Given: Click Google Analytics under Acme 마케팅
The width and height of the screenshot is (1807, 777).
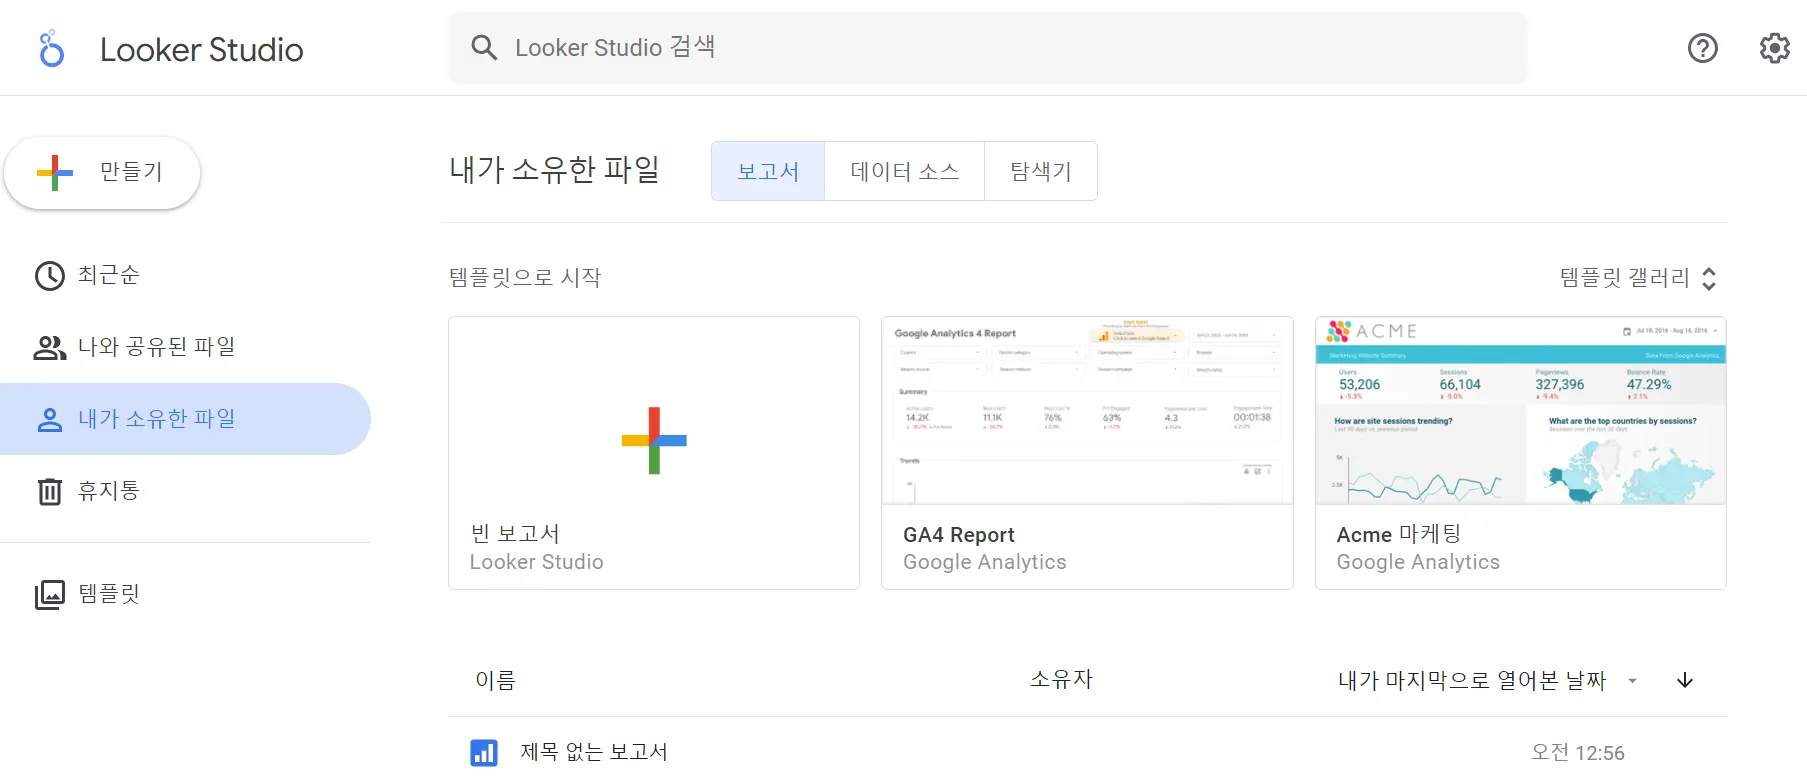Looking at the screenshot, I should 1418,562.
